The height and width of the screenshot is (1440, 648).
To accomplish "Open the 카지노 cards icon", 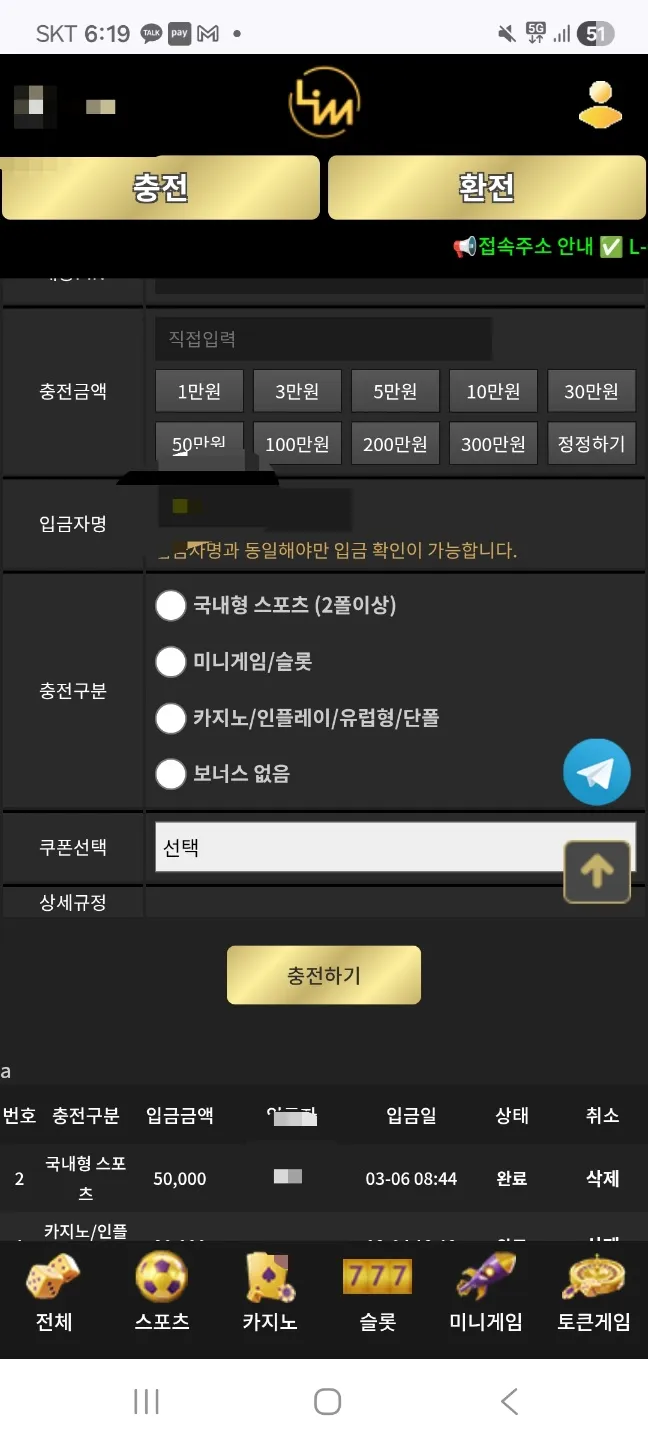I will (270, 1276).
